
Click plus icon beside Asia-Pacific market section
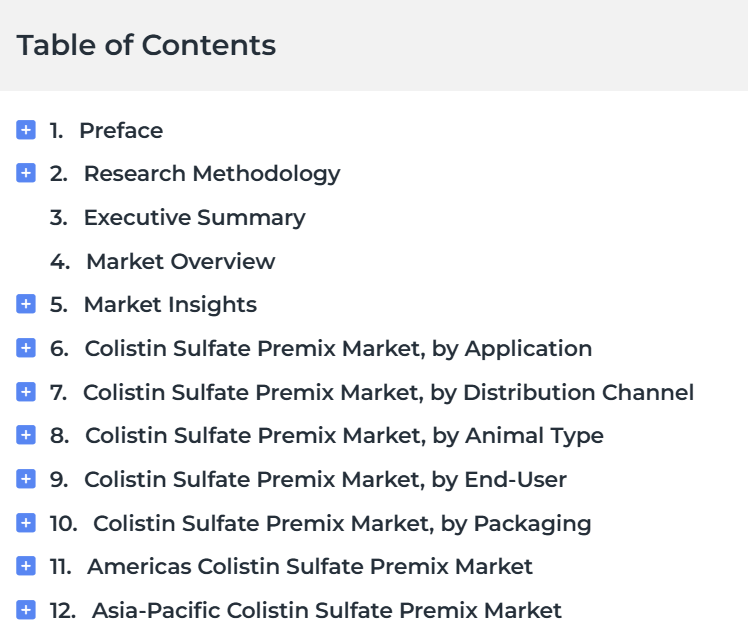tap(26, 610)
